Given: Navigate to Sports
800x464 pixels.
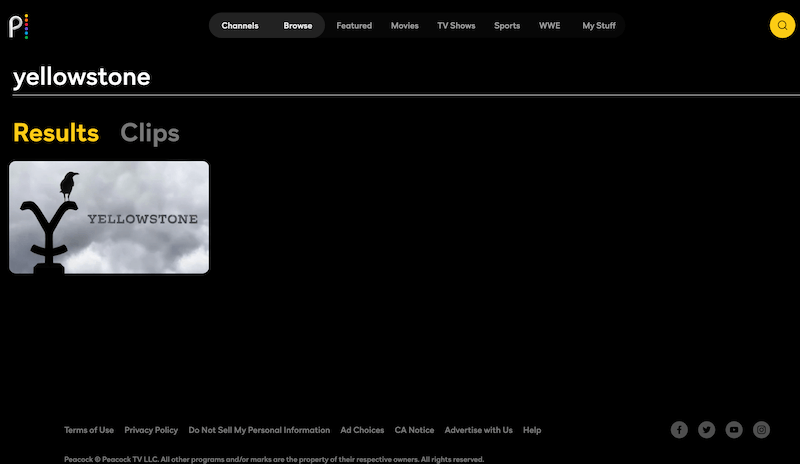Looking at the screenshot, I should point(507,25).
